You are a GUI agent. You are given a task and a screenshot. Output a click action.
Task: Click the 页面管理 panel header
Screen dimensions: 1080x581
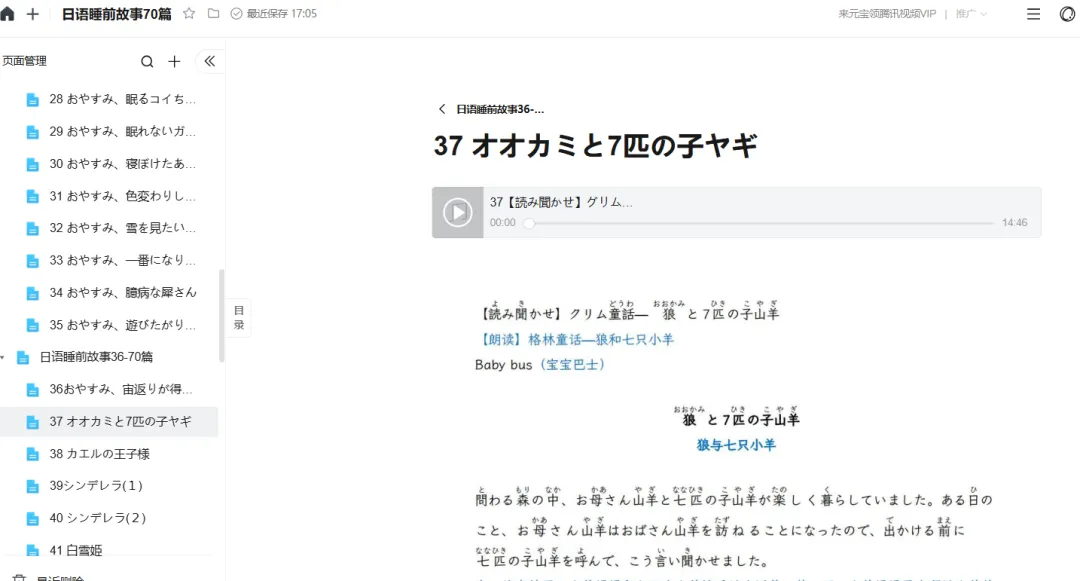[24, 61]
